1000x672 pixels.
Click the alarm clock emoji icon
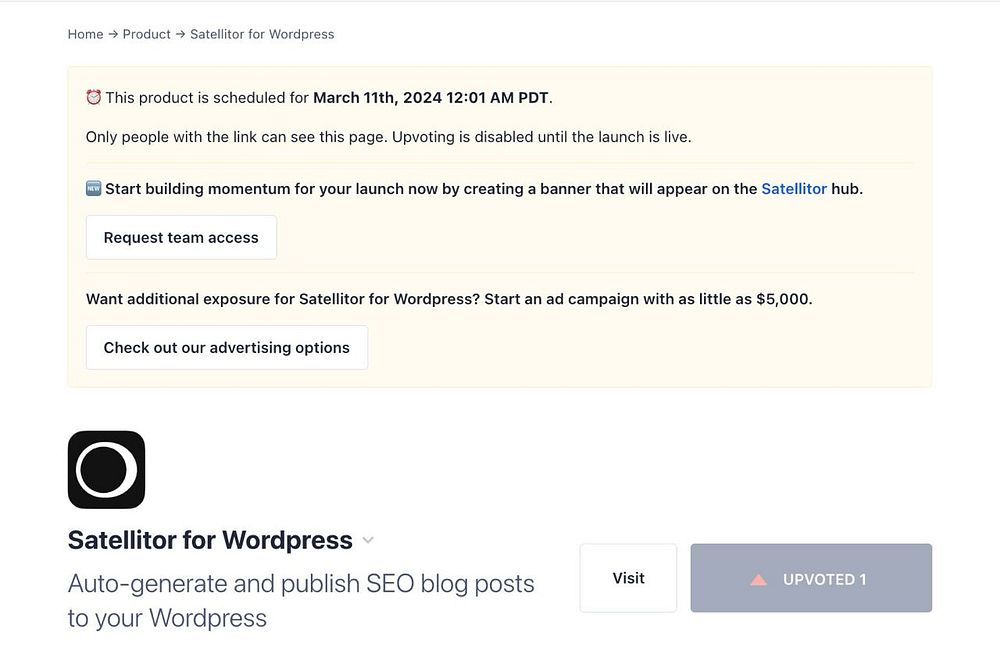tap(94, 98)
